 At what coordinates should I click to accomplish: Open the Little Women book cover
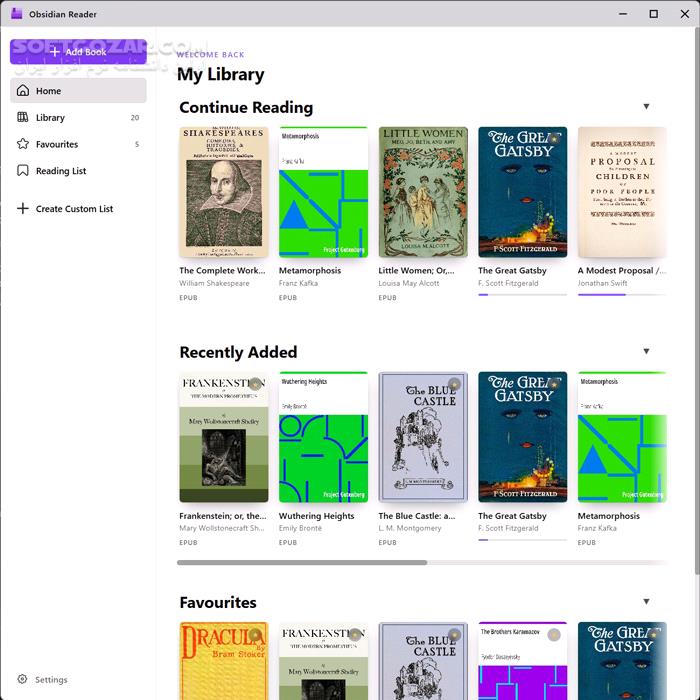coord(423,192)
